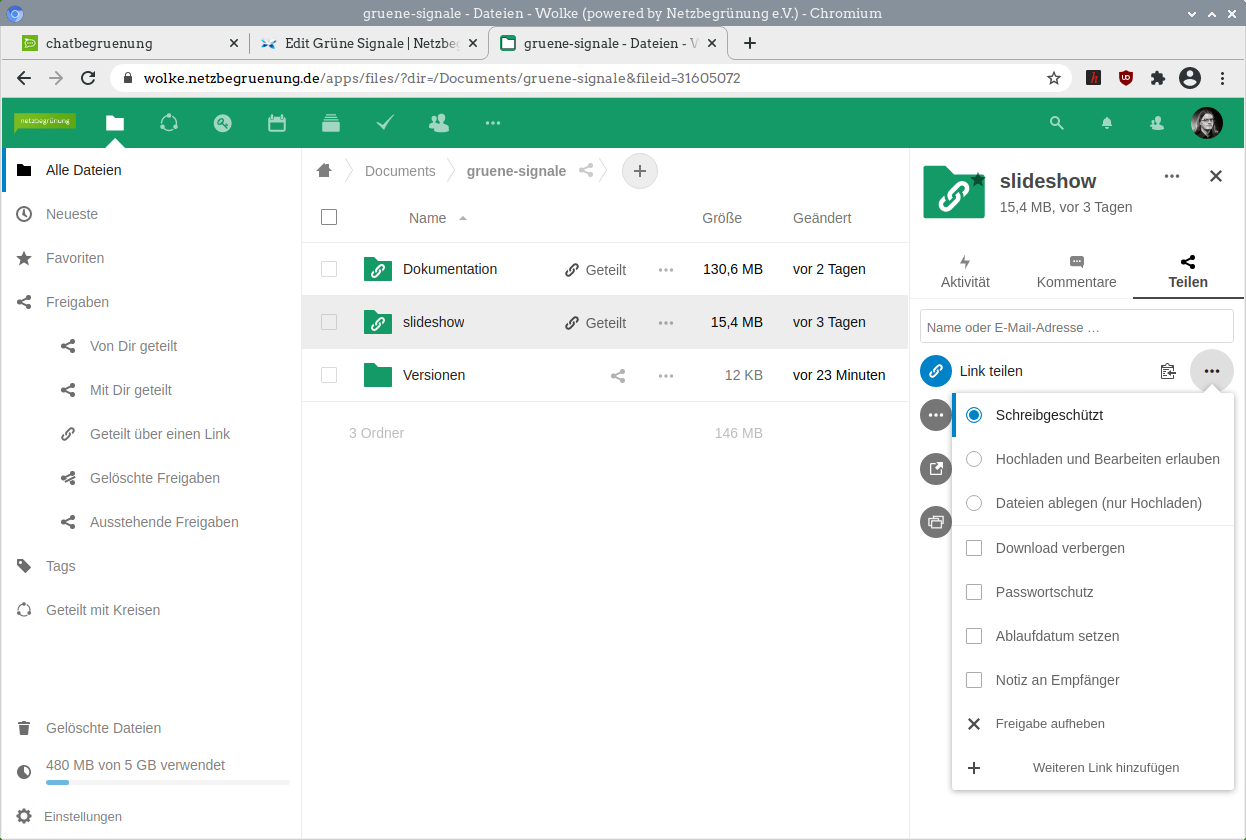Click the gruene-signale breadcrumb
Screen dimensions: 1246x840
(516, 171)
